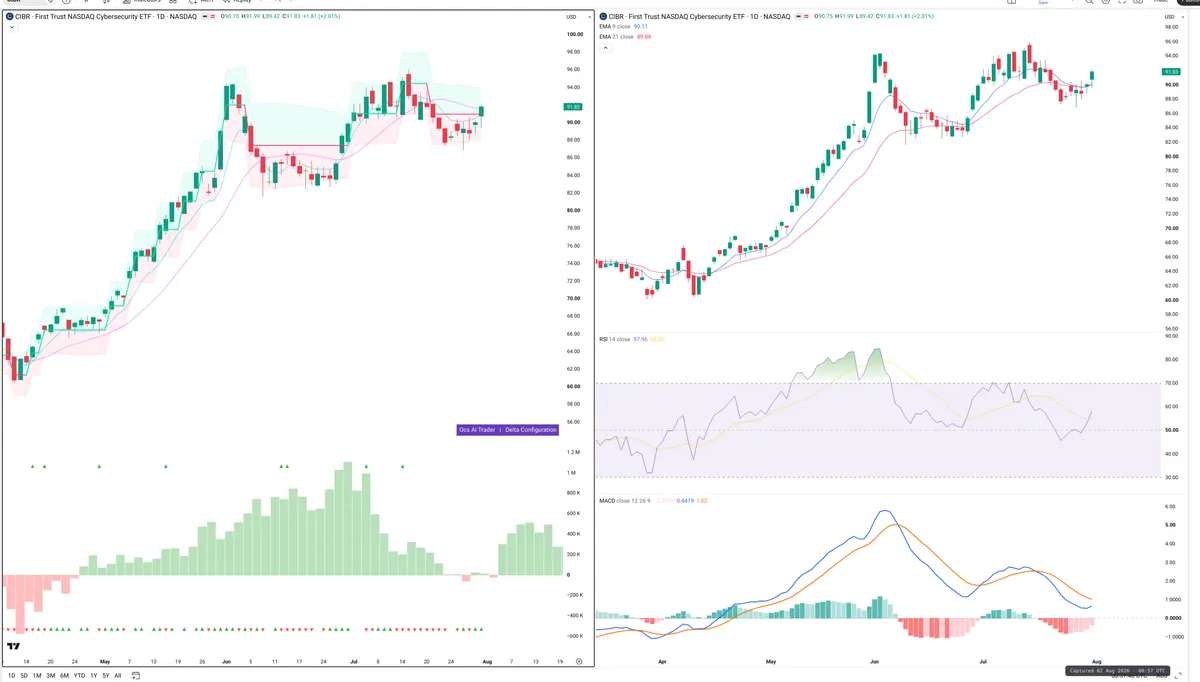The width and height of the screenshot is (1200, 682).
Task: Open Delta Configuration on left chart
Action: coord(531,430)
